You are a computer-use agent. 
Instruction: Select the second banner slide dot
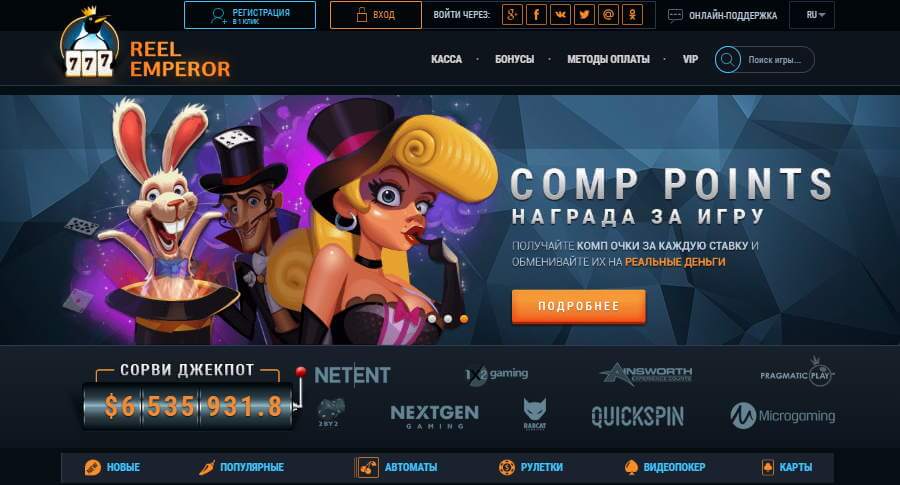pos(448,319)
